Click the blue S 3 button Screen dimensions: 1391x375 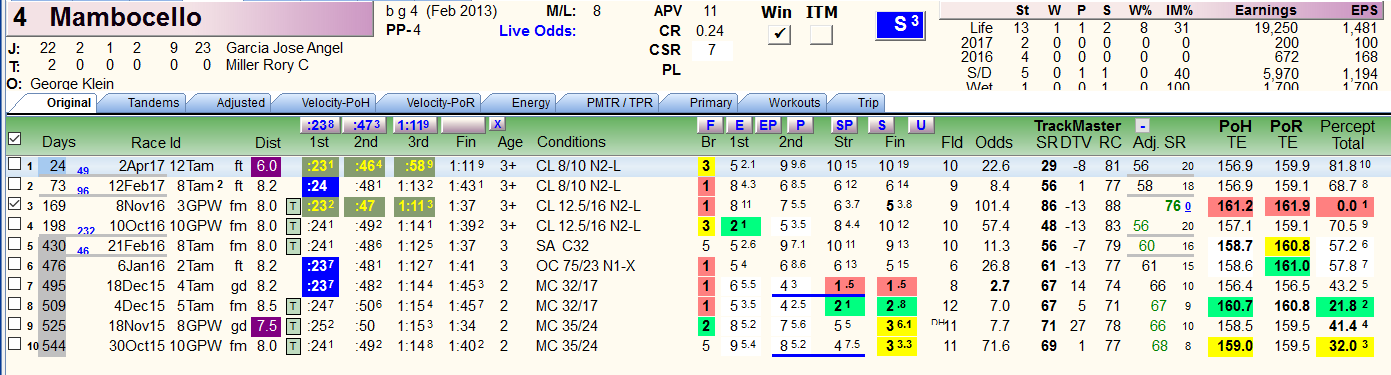899,25
